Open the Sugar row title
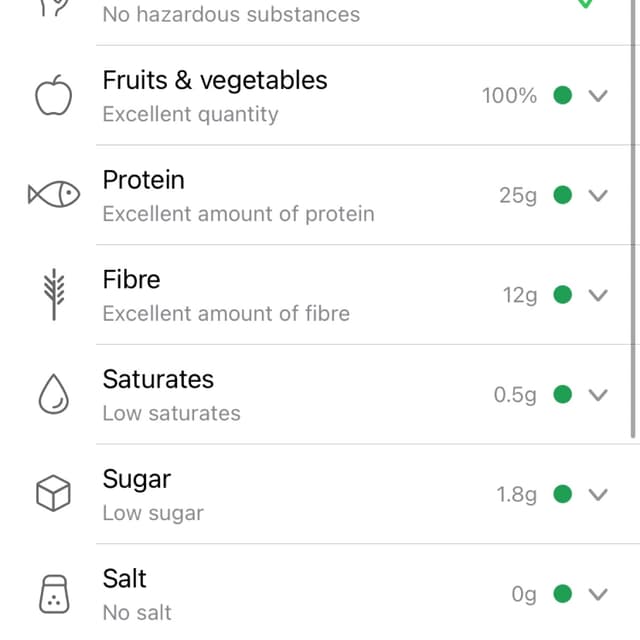Image resolution: width=640 pixels, height=640 pixels. pos(137,480)
